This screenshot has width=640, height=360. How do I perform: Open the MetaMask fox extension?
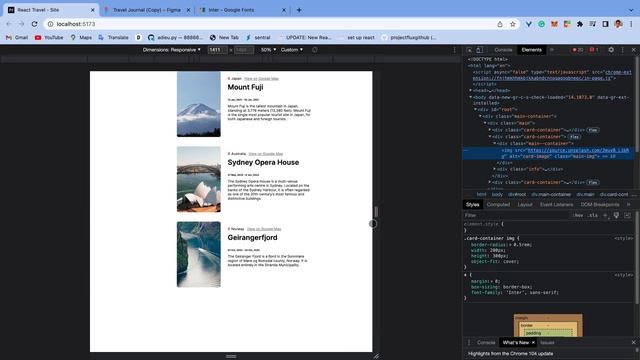[x=554, y=24]
